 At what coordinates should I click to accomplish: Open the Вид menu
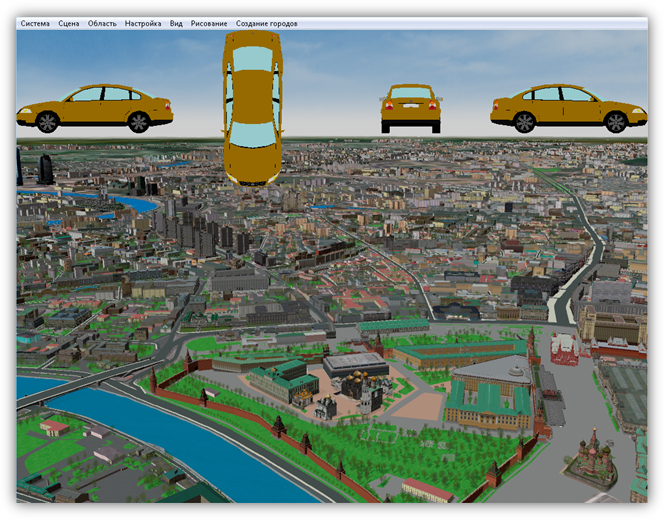(176, 23)
